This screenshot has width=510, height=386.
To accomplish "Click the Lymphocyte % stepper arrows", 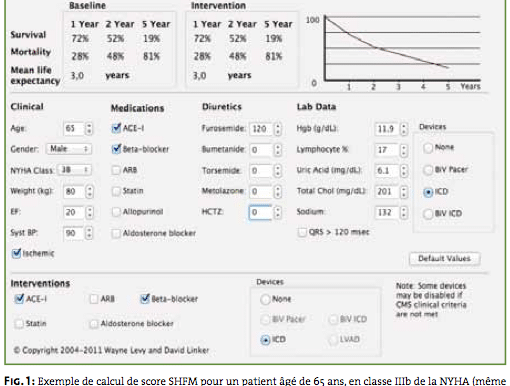I will [x=404, y=150].
